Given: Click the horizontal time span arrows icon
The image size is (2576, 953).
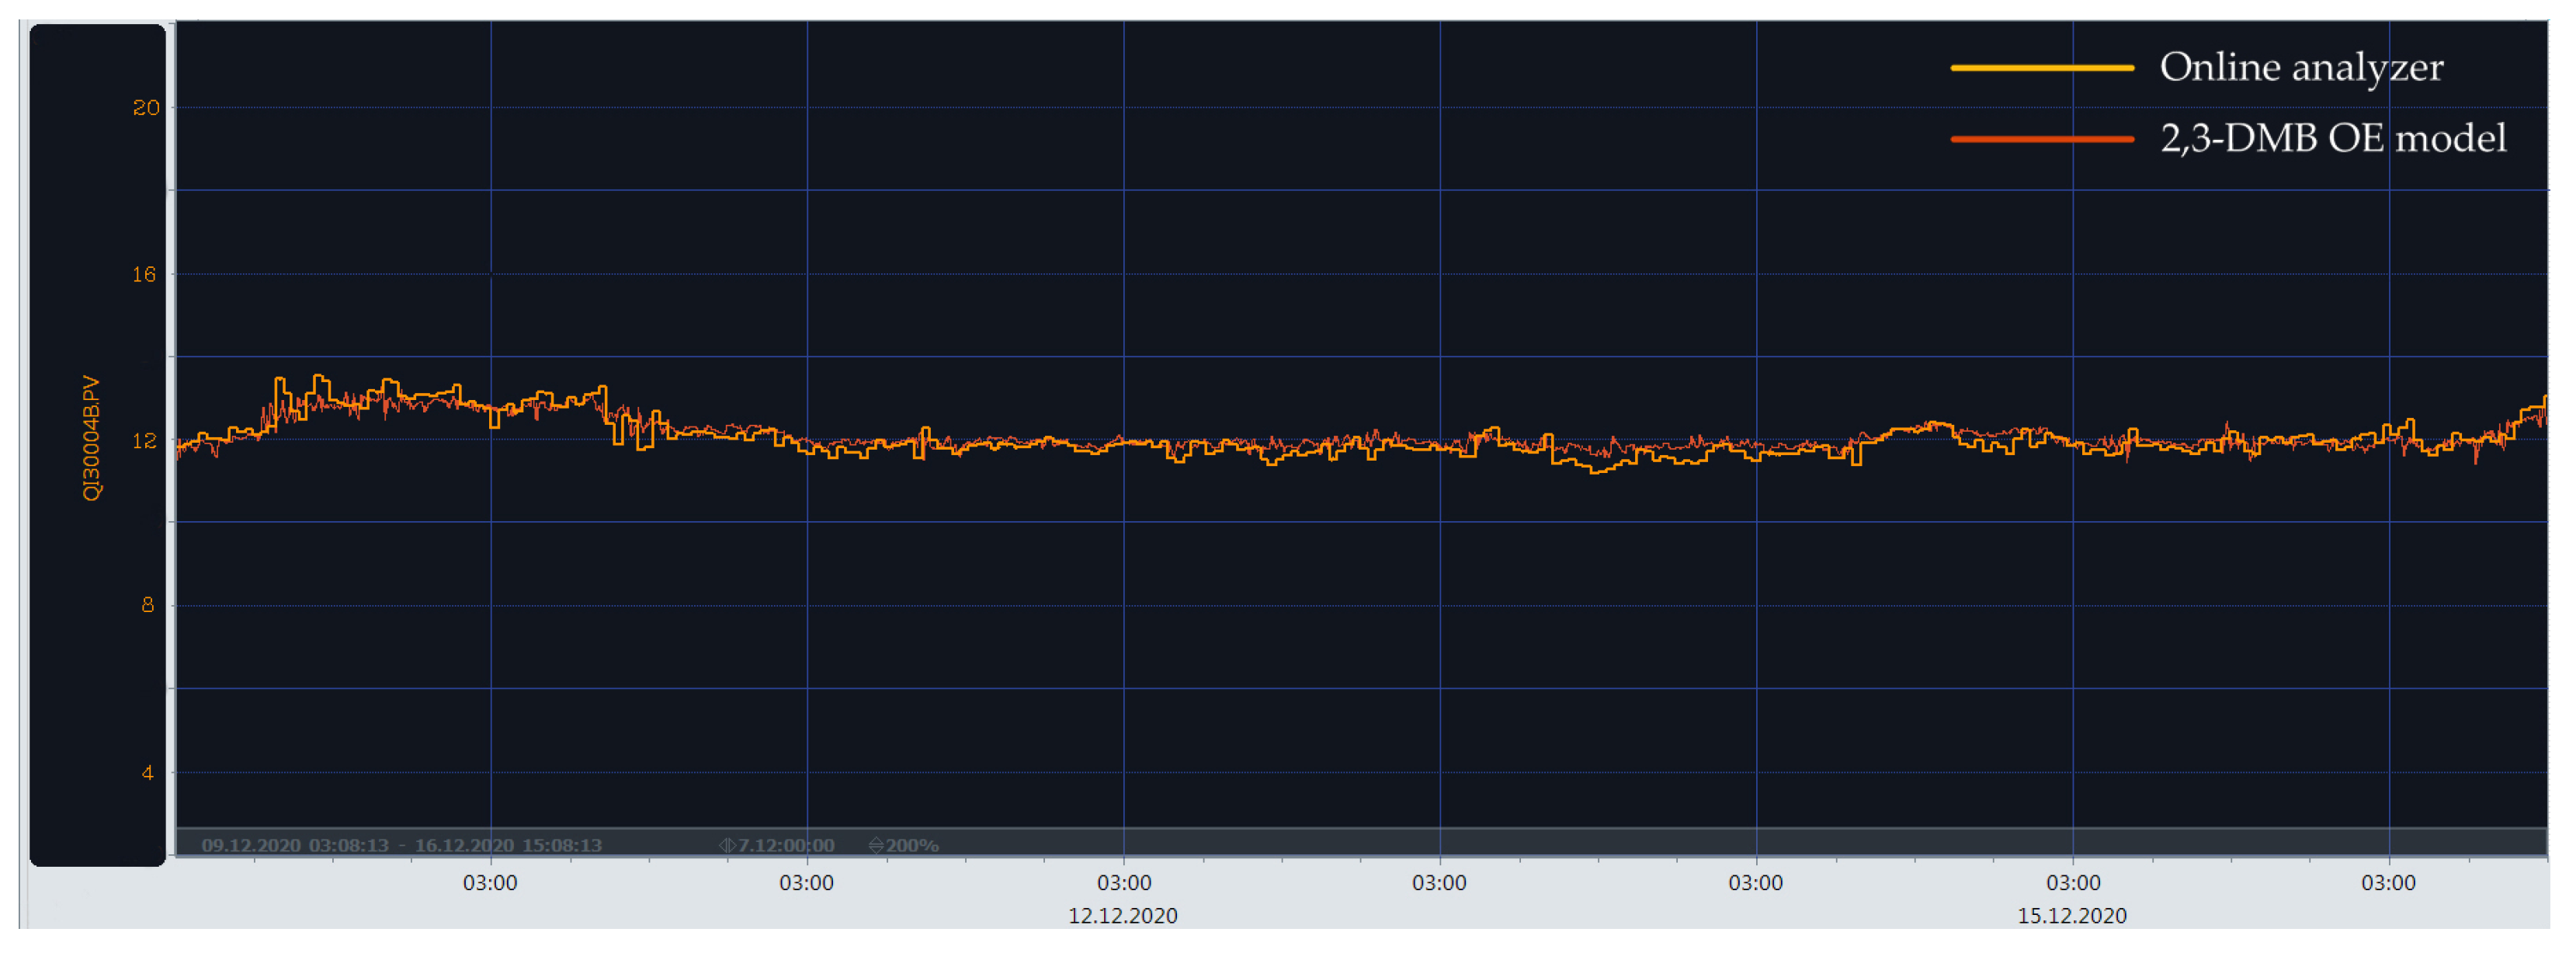Looking at the screenshot, I should click(727, 846).
